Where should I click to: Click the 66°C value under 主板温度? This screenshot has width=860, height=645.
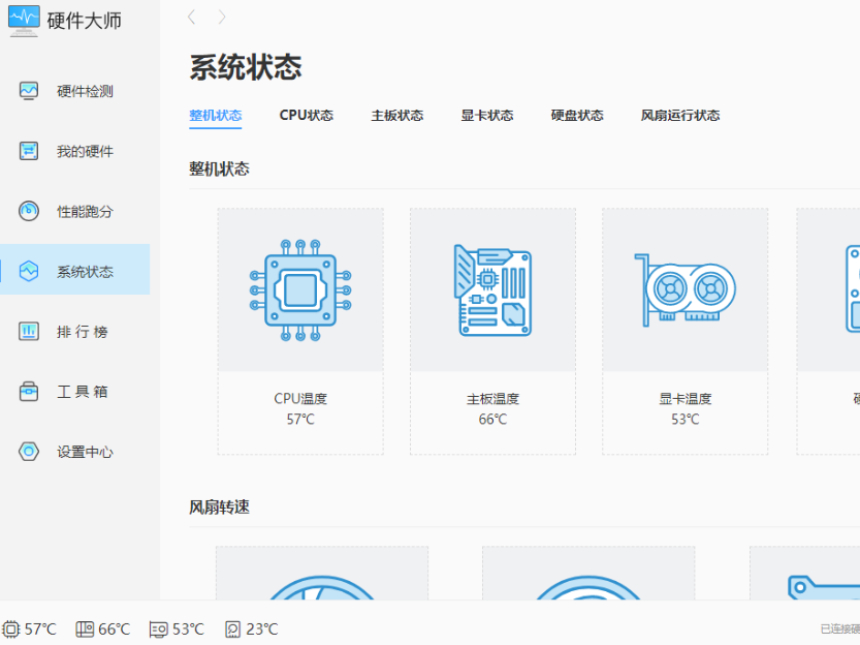pyautogui.click(x=493, y=420)
